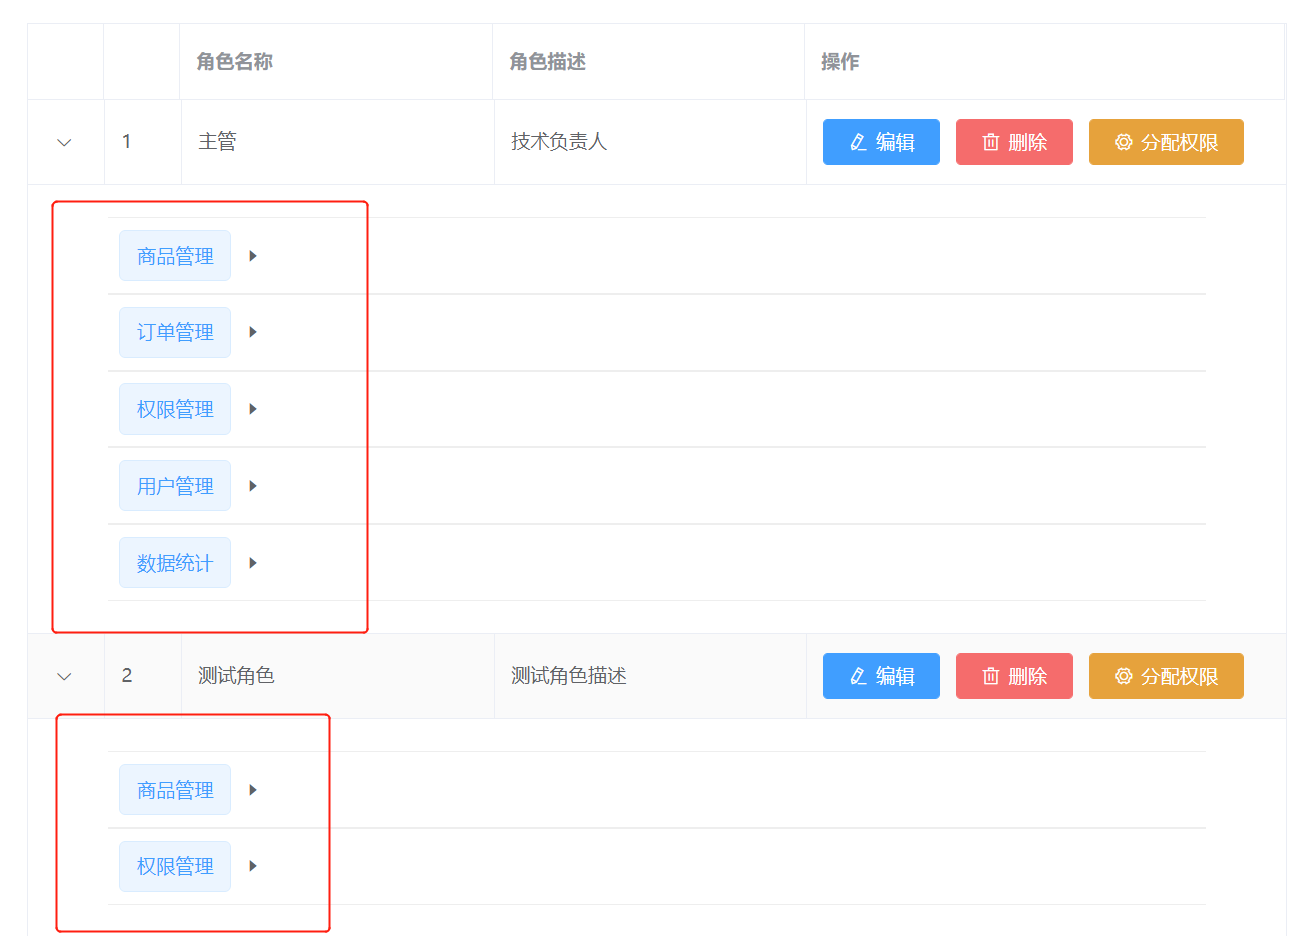Expand the 订单管理 permission arrow
Image resolution: width=1303 pixels, height=936 pixels.
(x=252, y=332)
